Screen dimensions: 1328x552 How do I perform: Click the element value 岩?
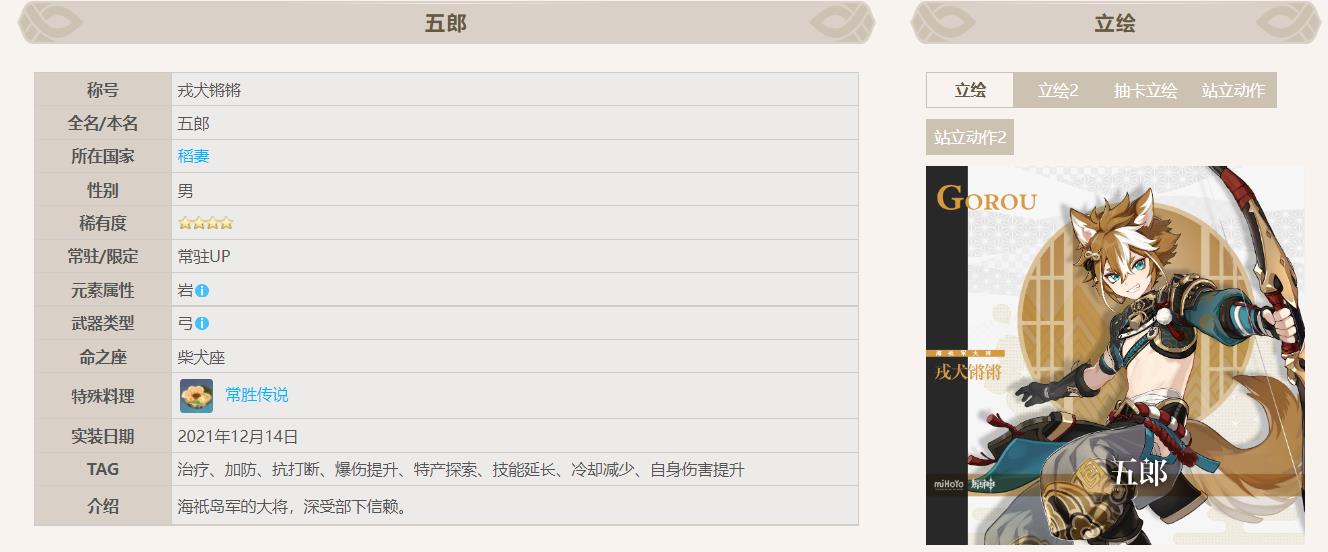tap(186, 290)
